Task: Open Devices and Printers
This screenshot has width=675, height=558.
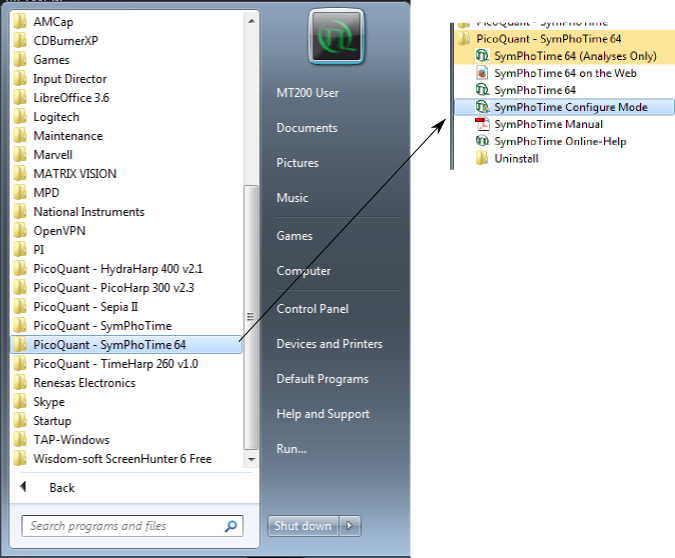Action: [x=329, y=344]
